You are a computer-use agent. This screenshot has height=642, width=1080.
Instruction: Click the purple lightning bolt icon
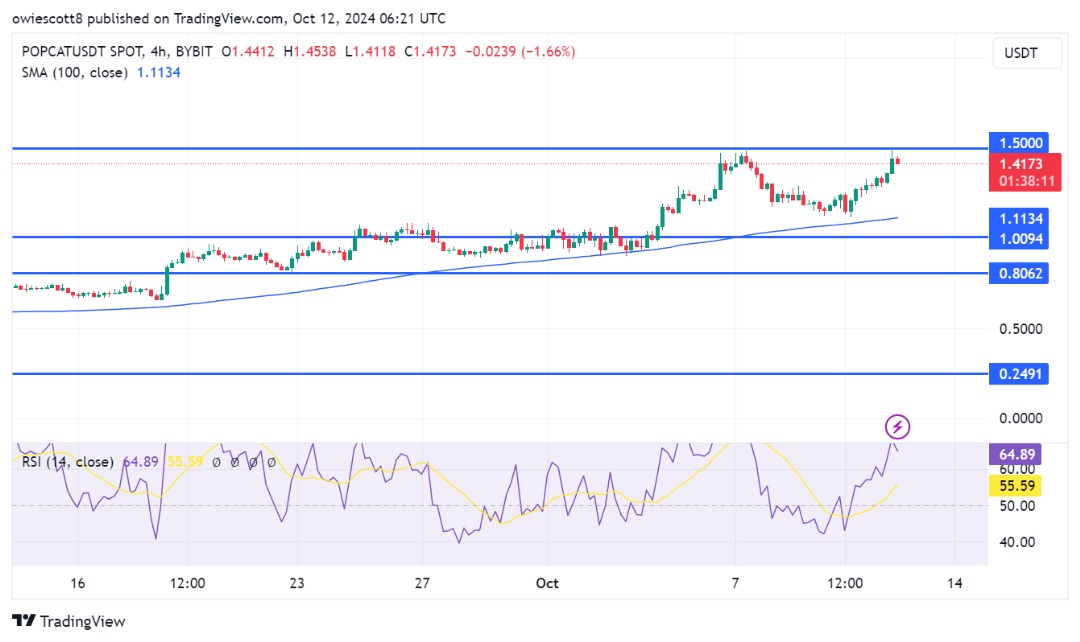pyautogui.click(x=898, y=428)
